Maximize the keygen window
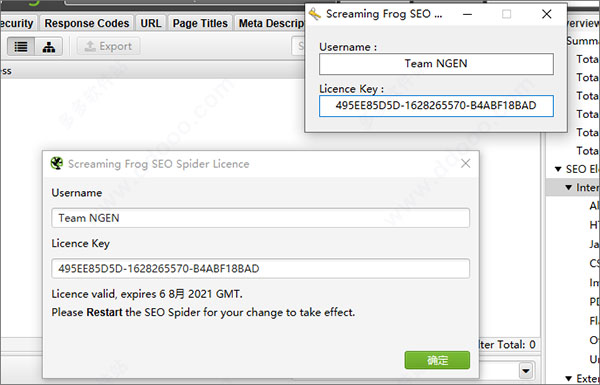This screenshot has width=600, height=385. click(x=506, y=14)
